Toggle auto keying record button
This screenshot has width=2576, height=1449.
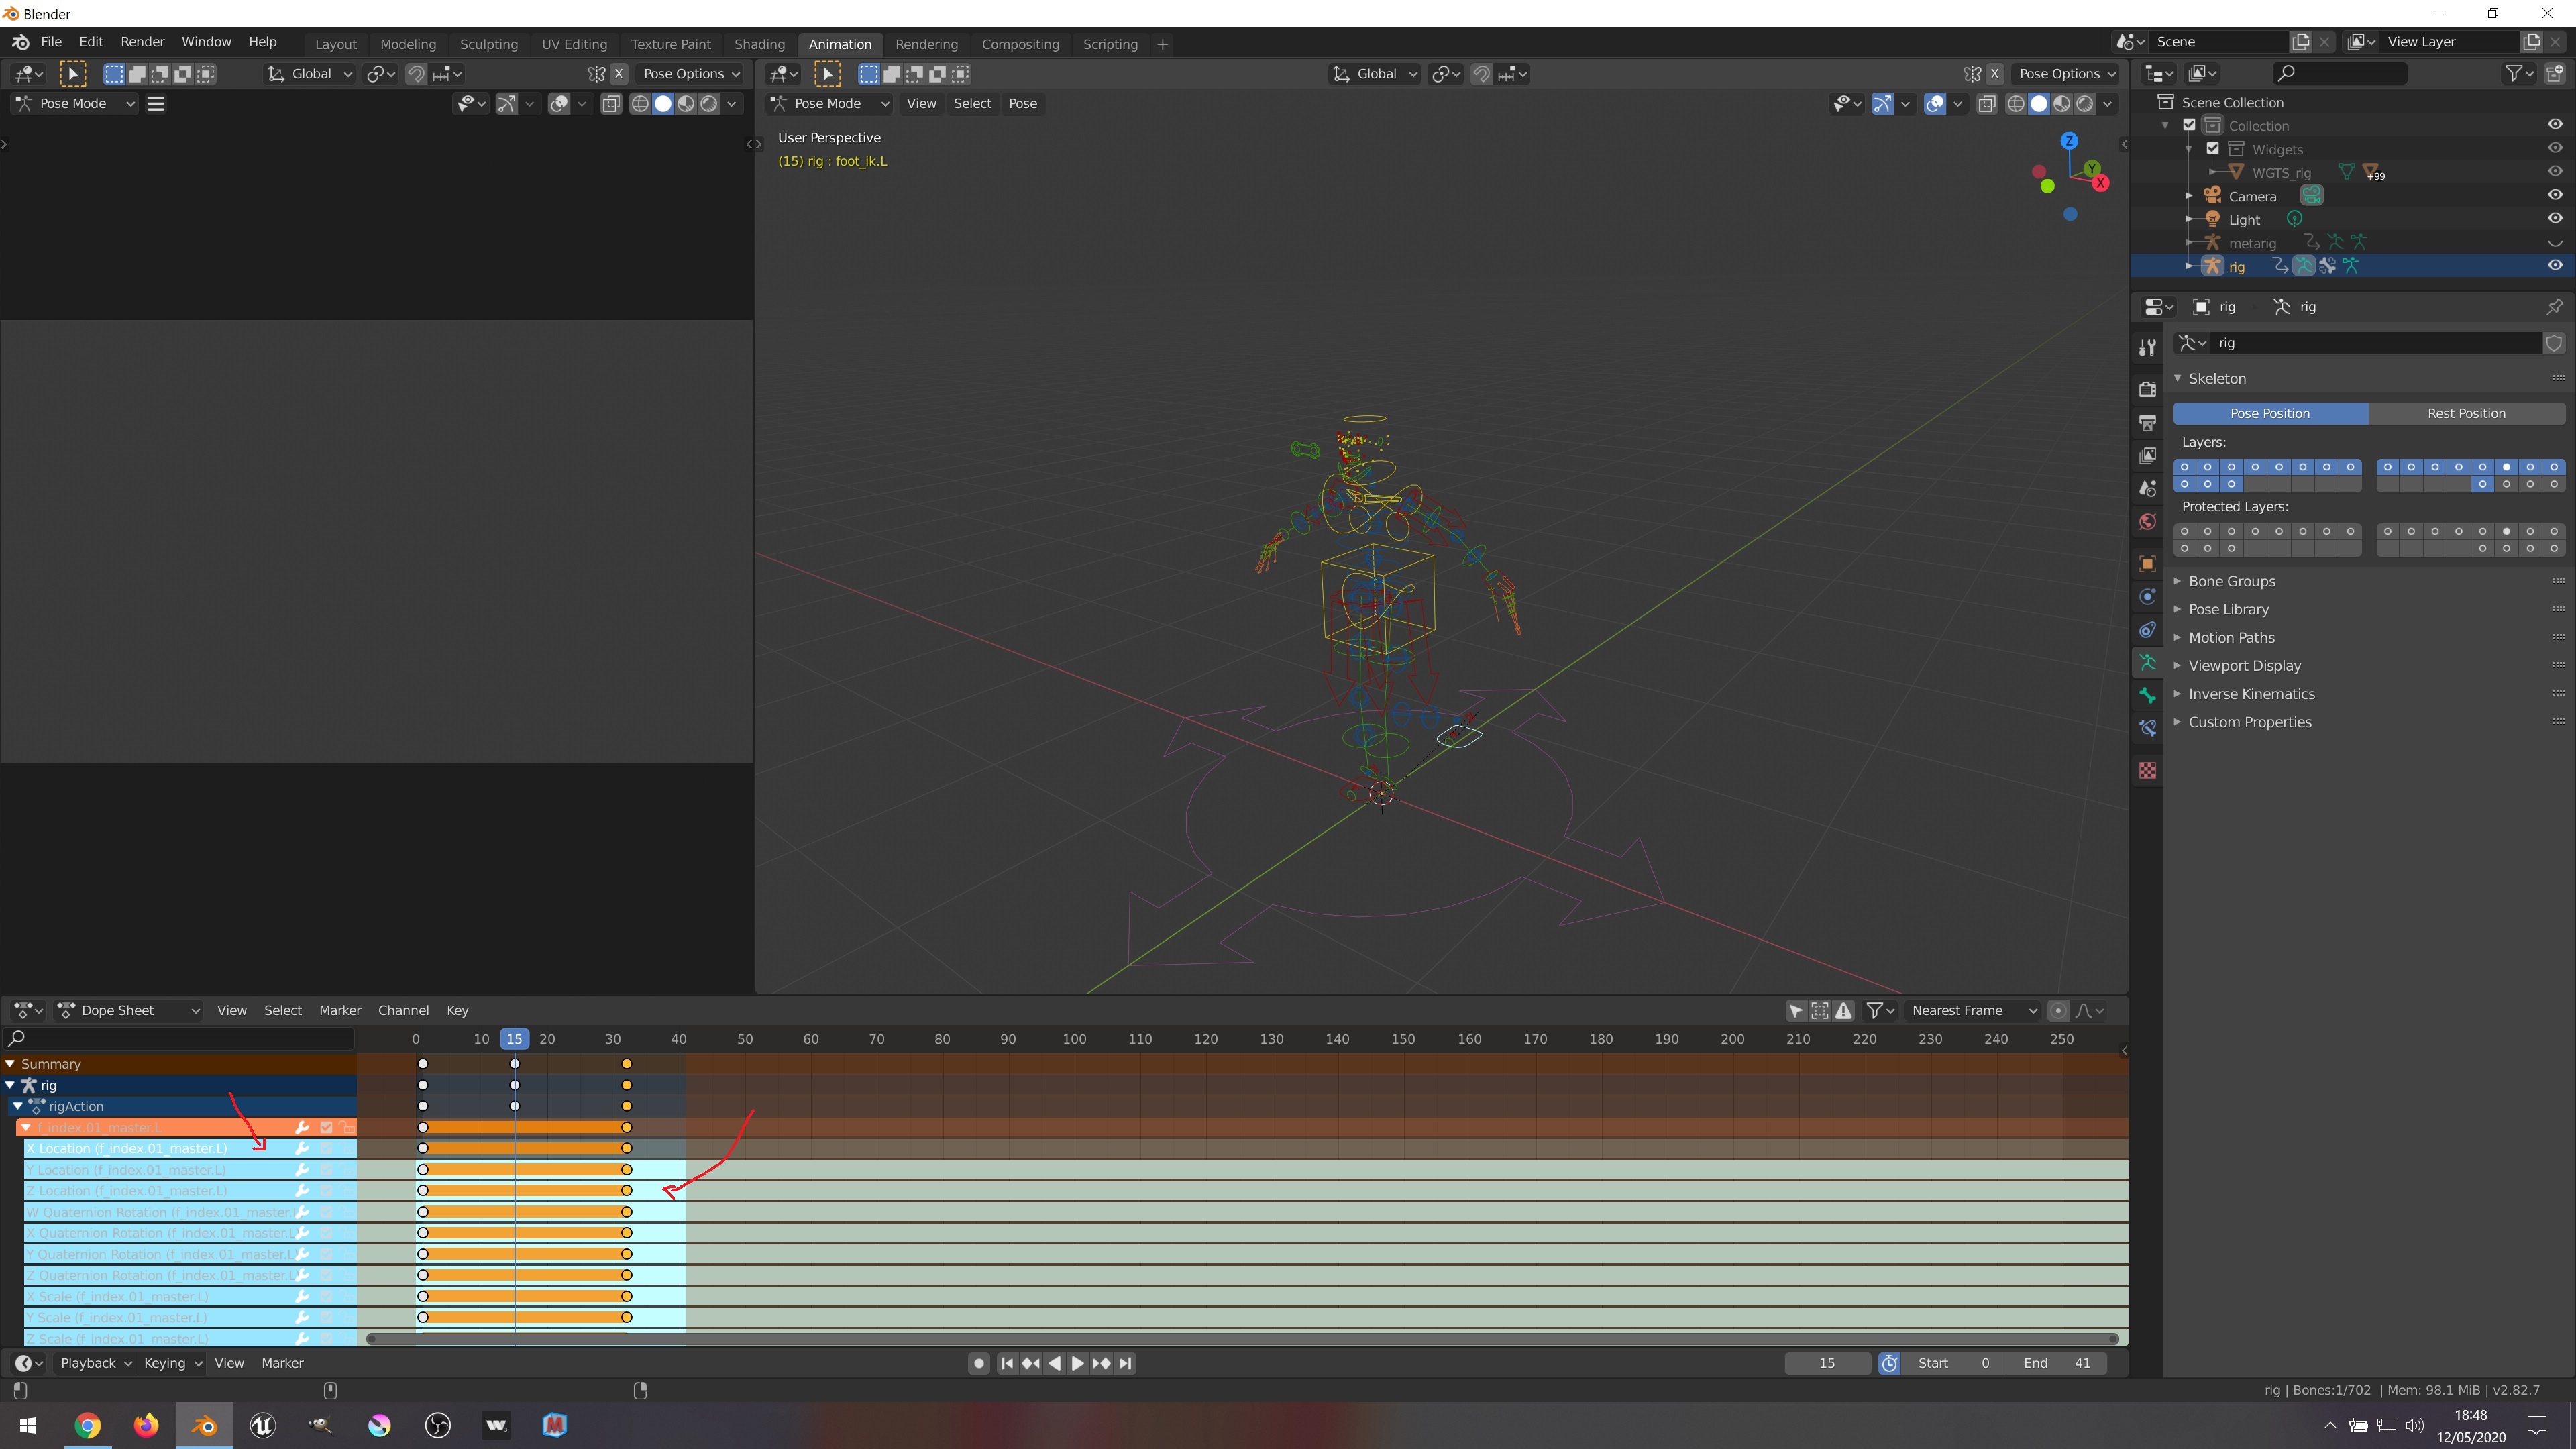[x=979, y=1363]
